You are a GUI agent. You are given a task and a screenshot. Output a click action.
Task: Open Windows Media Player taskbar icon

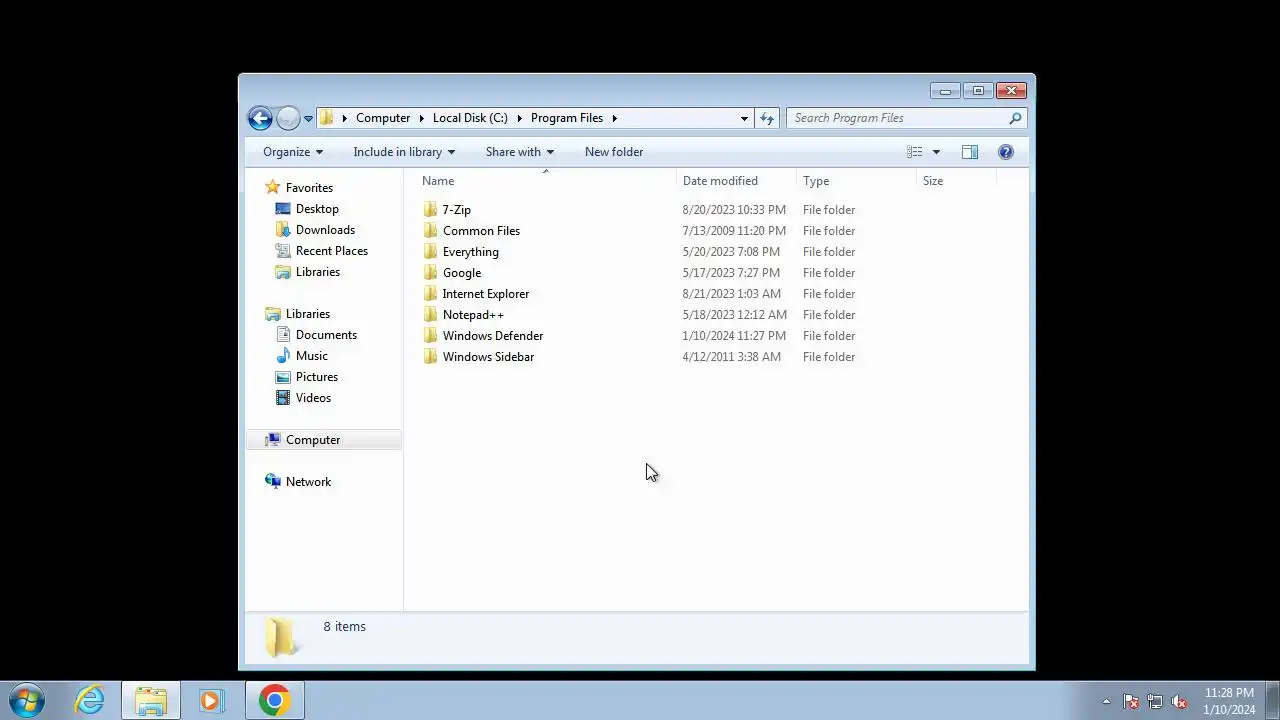[x=210, y=701]
